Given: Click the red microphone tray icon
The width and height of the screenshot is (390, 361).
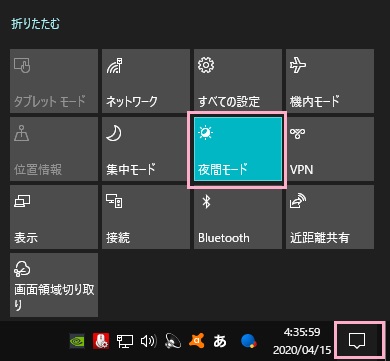Looking at the screenshot, I should [101, 341].
